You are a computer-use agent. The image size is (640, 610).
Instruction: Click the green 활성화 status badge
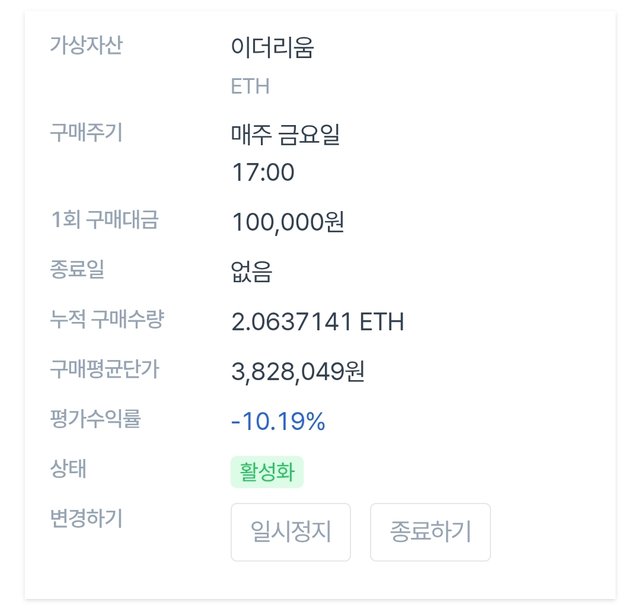coord(267,472)
